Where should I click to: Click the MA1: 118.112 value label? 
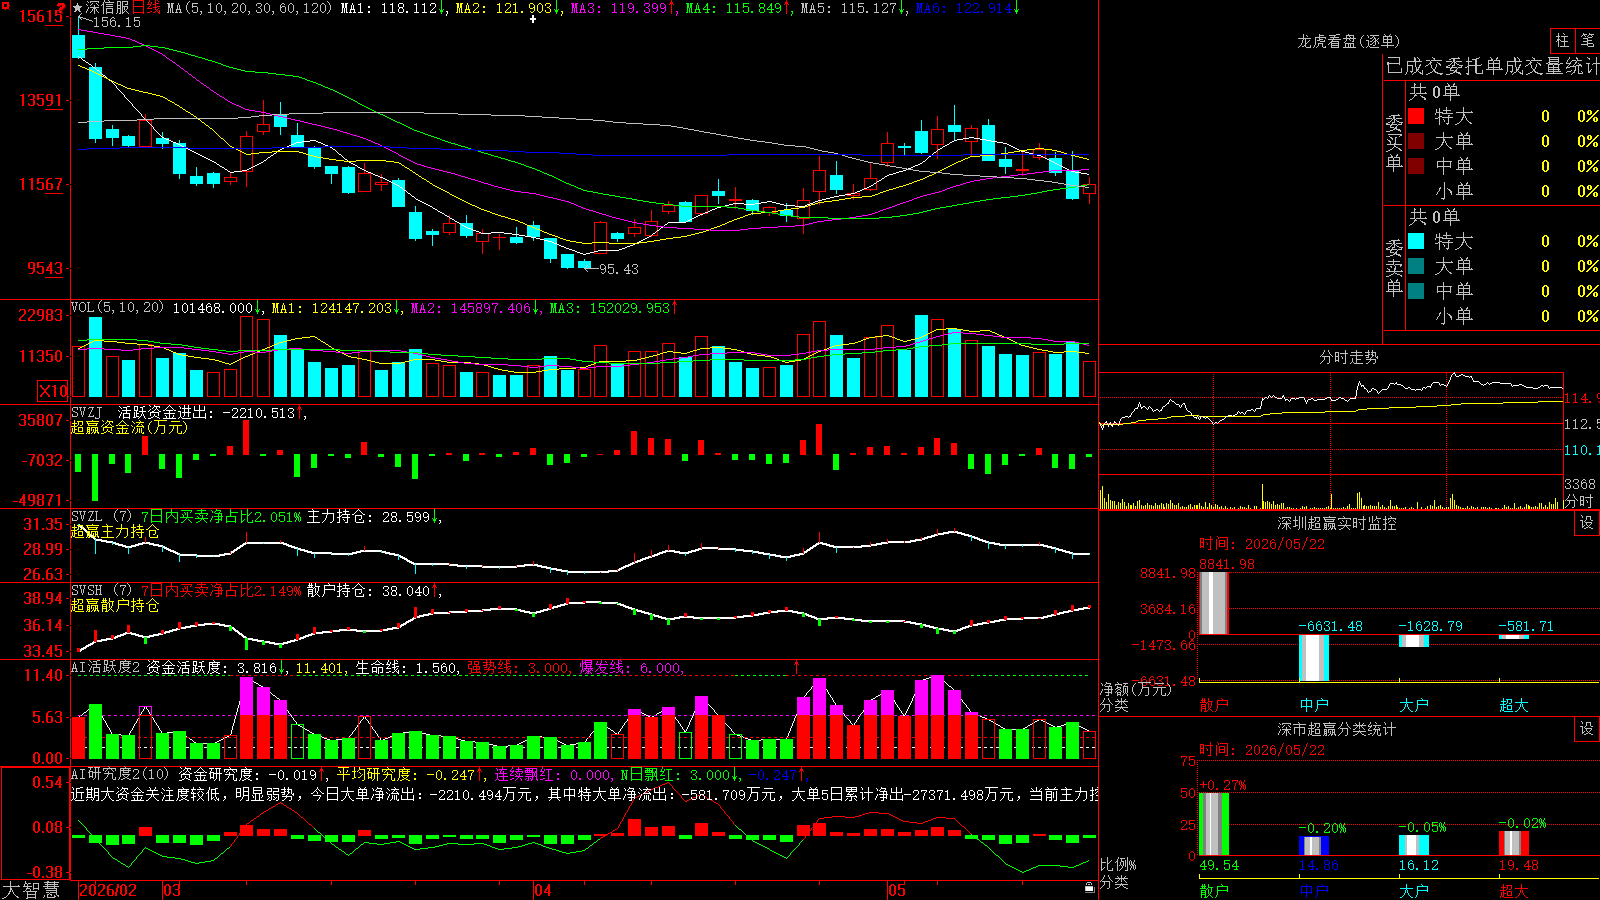[391, 8]
